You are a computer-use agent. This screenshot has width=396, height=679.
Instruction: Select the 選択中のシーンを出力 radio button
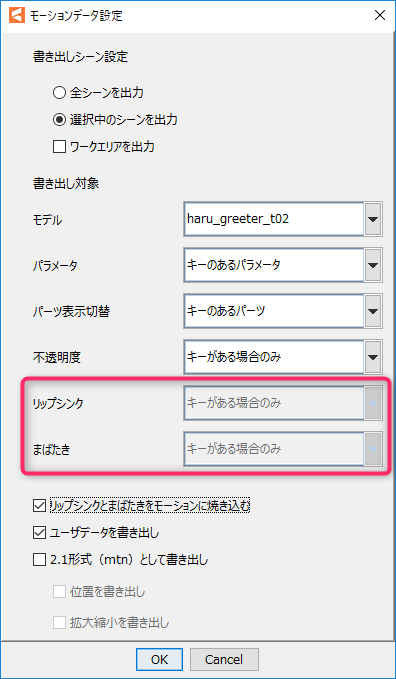(x=59, y=120)
